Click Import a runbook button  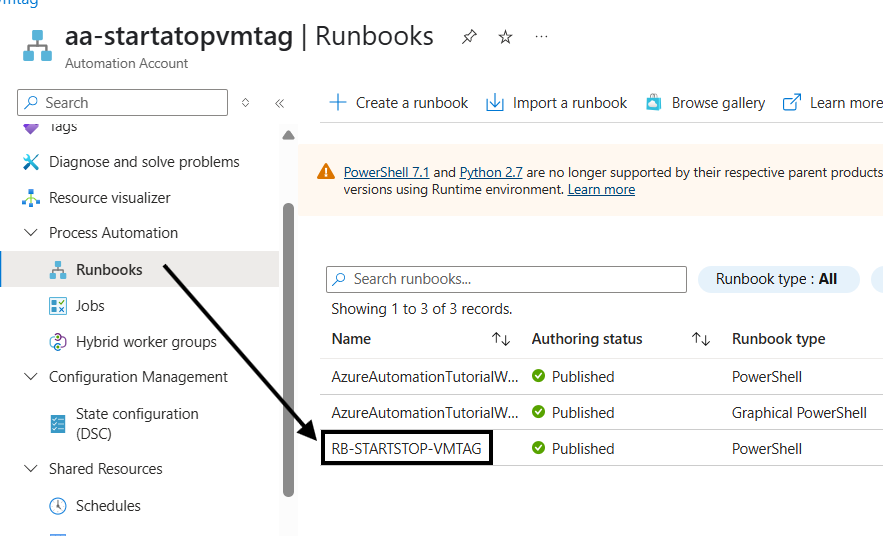[x=556, y=103]
